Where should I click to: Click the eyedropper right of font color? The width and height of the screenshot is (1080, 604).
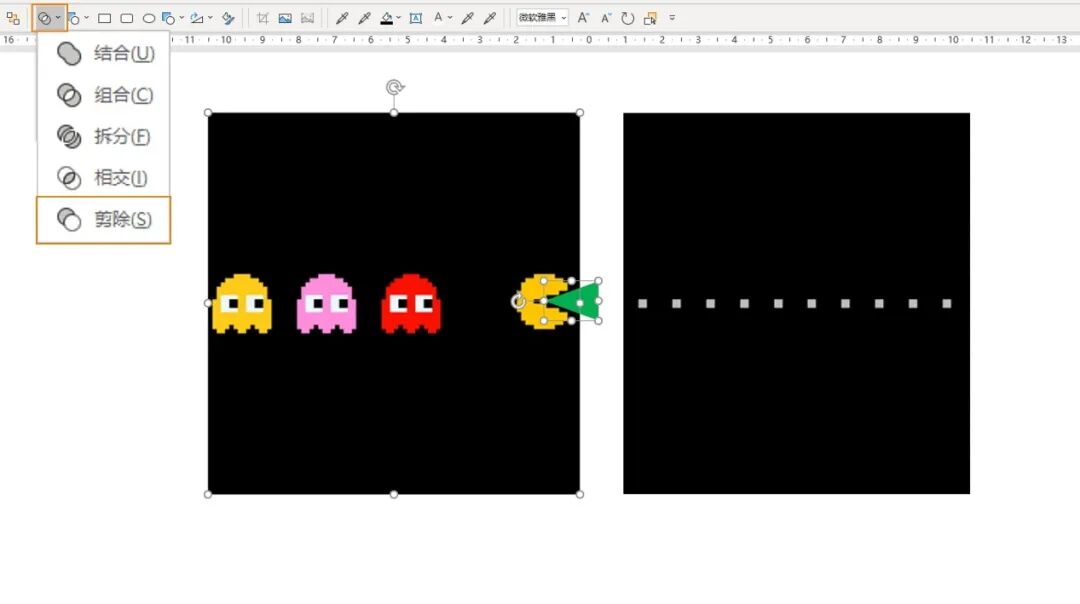pos(468,19)
